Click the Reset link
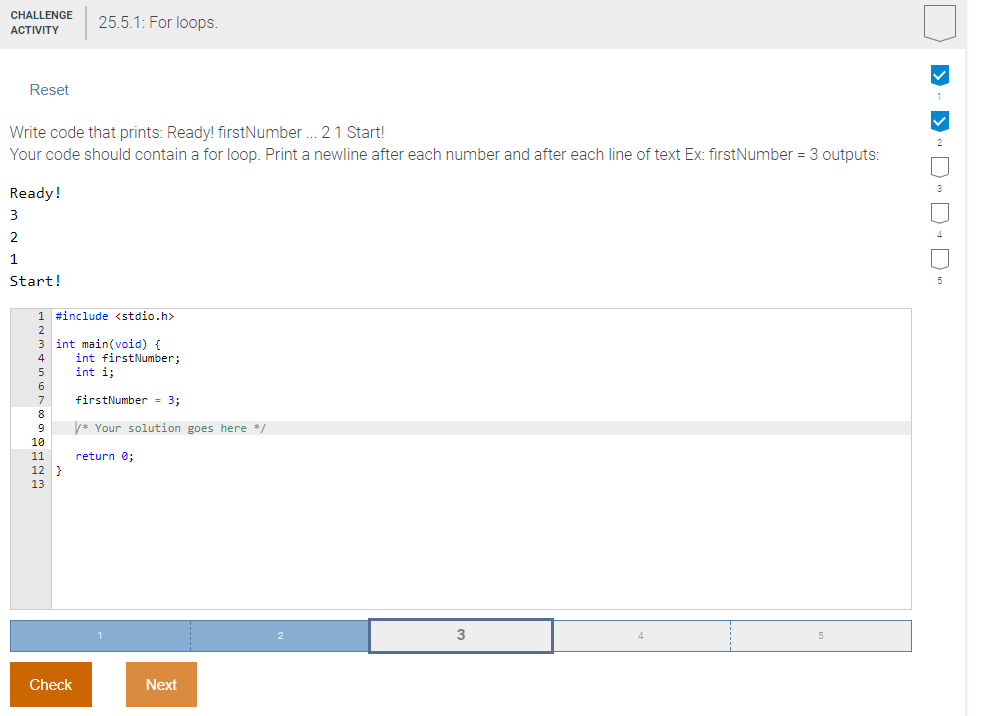Image resolution: width=988 pixels, height=716 pixels. (x=49, y=90)
